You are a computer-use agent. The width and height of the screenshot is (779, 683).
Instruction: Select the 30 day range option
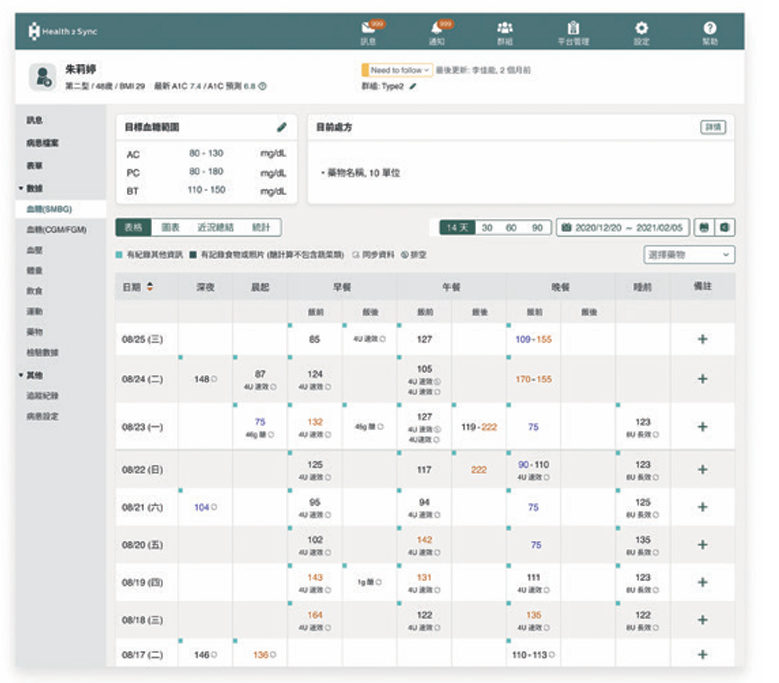pyautogui.click(x=487, y=228)
